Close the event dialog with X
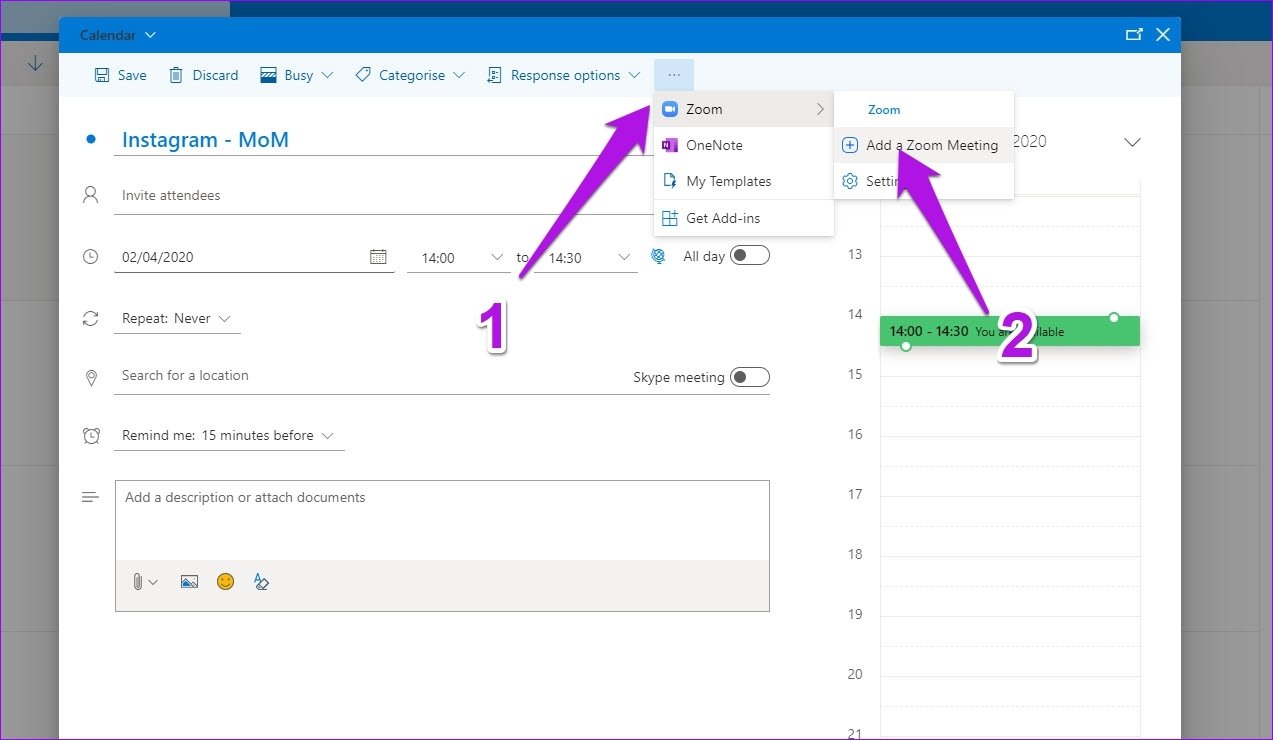Image resolution: width=1273 pixels, height=740 pixels. tap(1163, 34)
